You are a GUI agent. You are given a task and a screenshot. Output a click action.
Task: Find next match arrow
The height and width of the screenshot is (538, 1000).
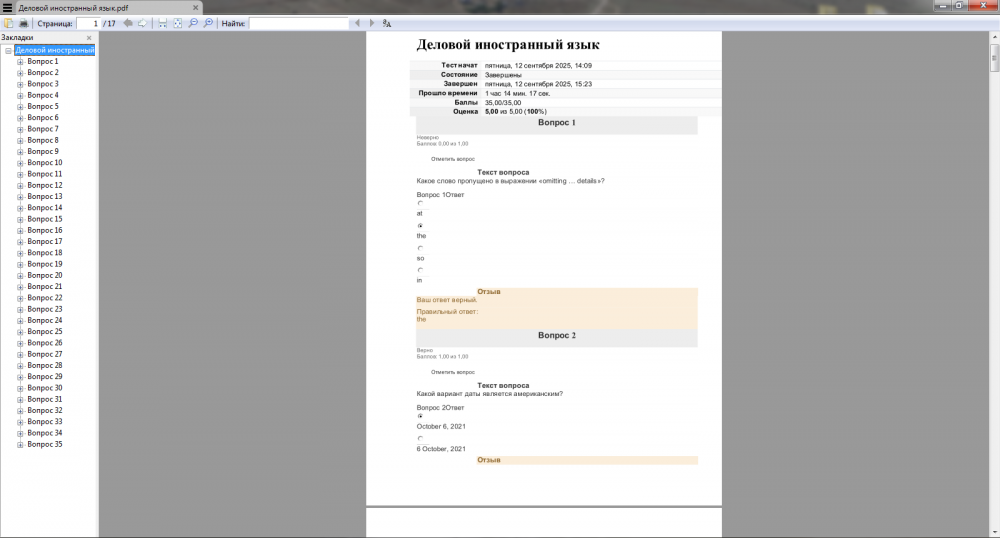[372, 24]
